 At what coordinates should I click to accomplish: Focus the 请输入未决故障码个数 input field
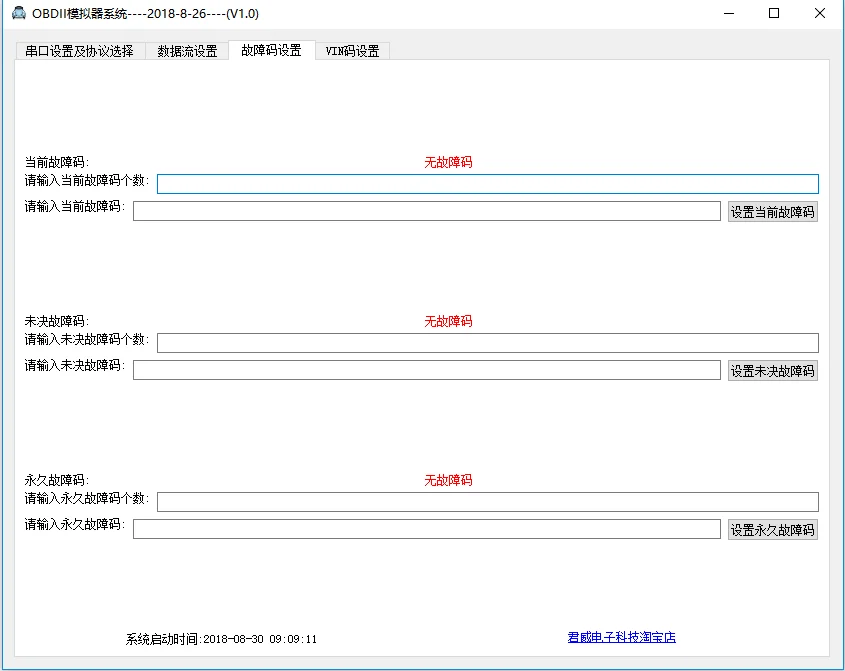point(488,343)
